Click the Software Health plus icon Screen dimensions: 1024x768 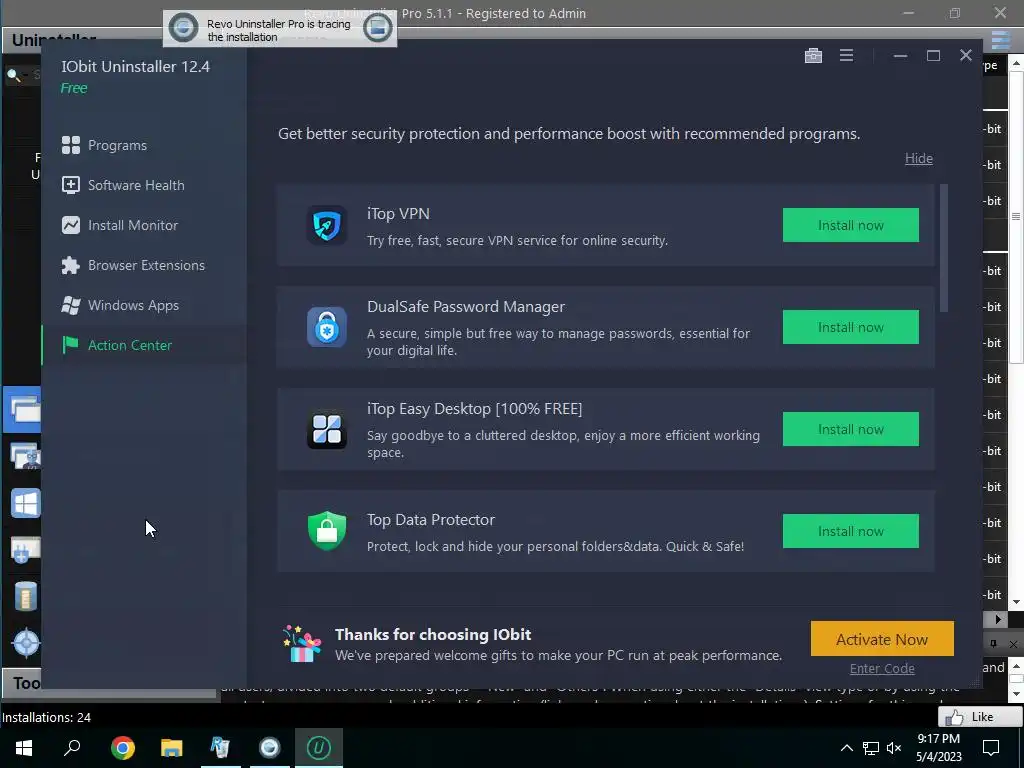[71, 185]
